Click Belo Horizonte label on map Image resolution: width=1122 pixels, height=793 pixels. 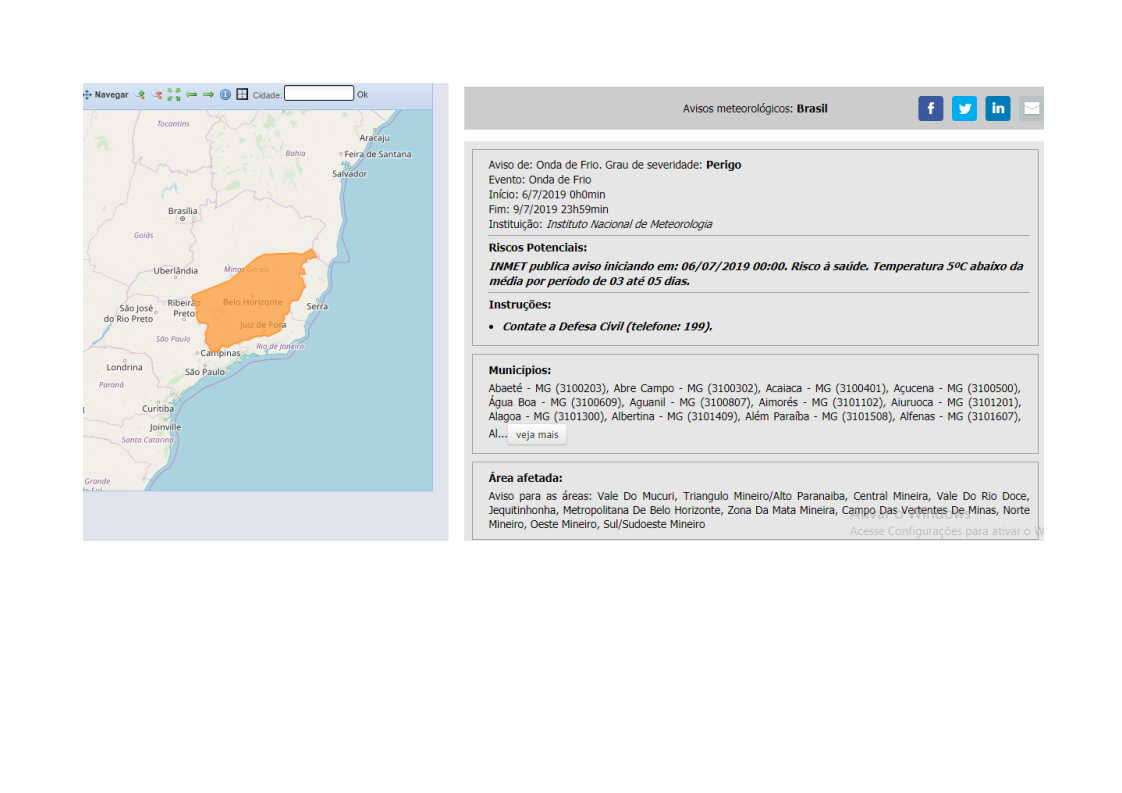[253, 302]
